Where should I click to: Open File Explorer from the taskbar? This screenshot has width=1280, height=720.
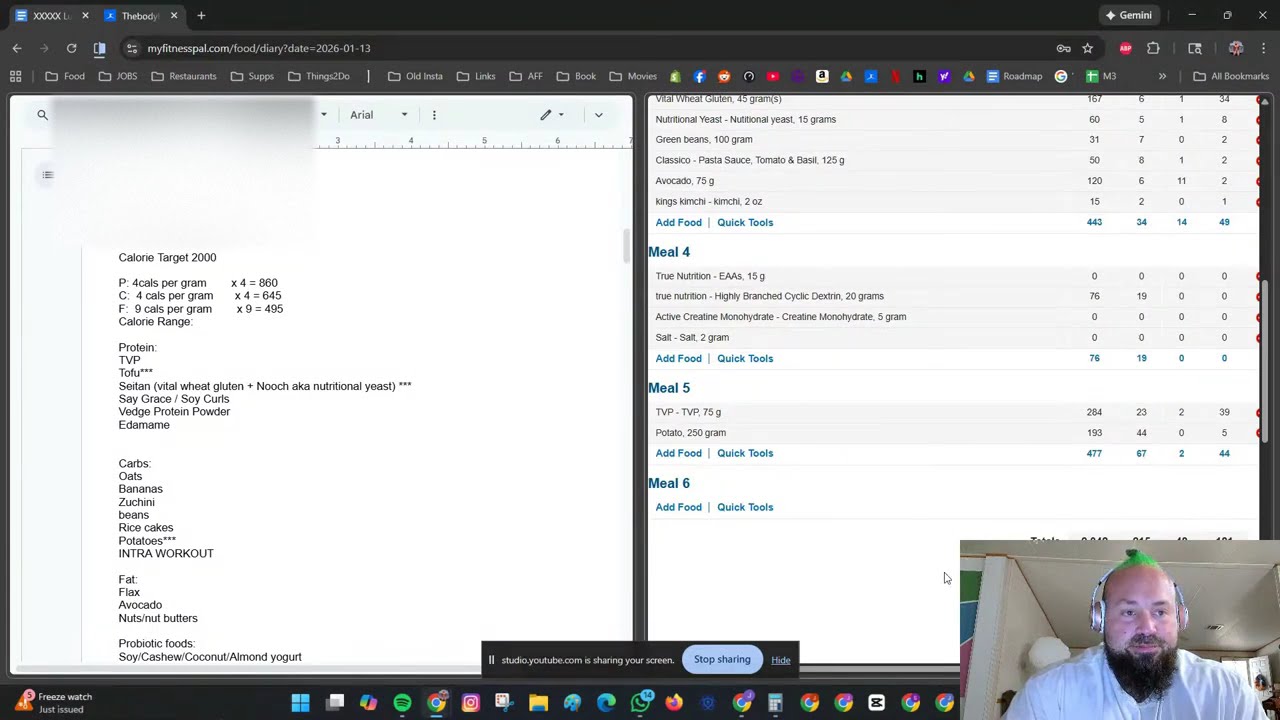pos(538,703)
